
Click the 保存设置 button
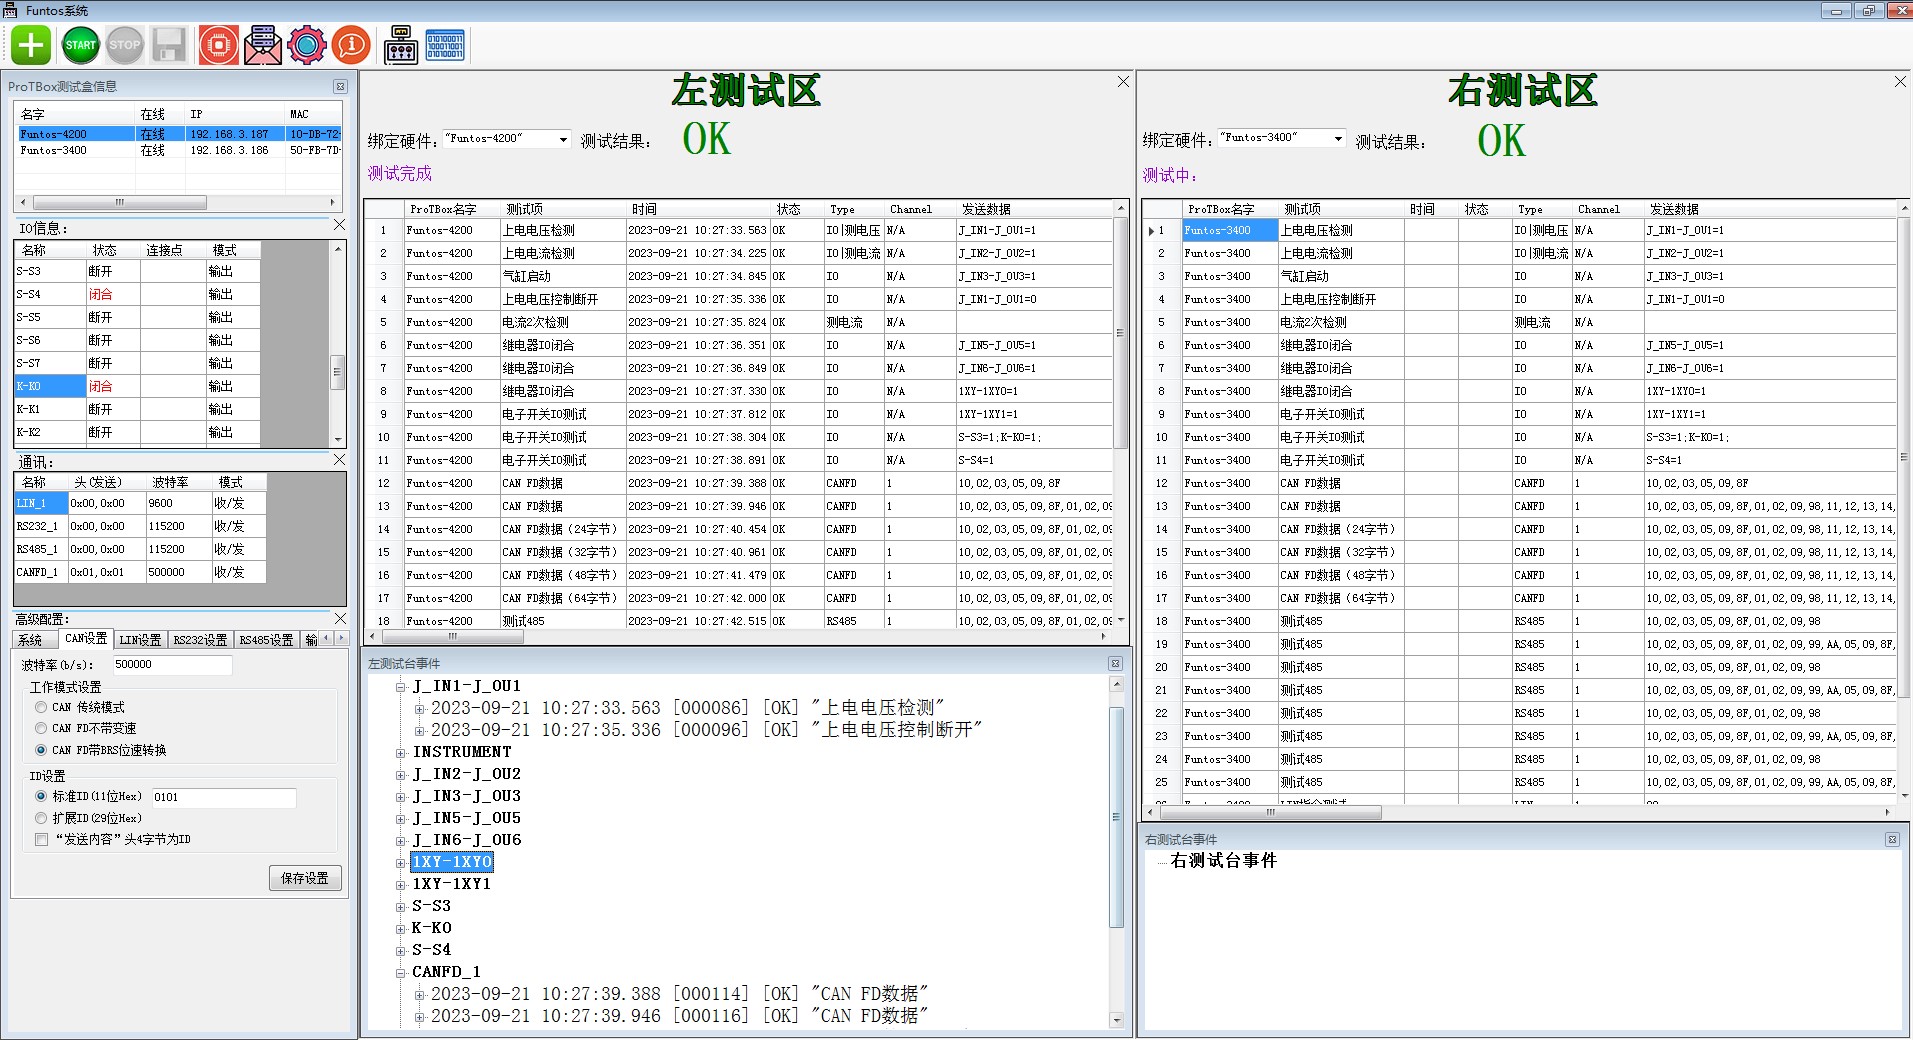coord(305,878)
